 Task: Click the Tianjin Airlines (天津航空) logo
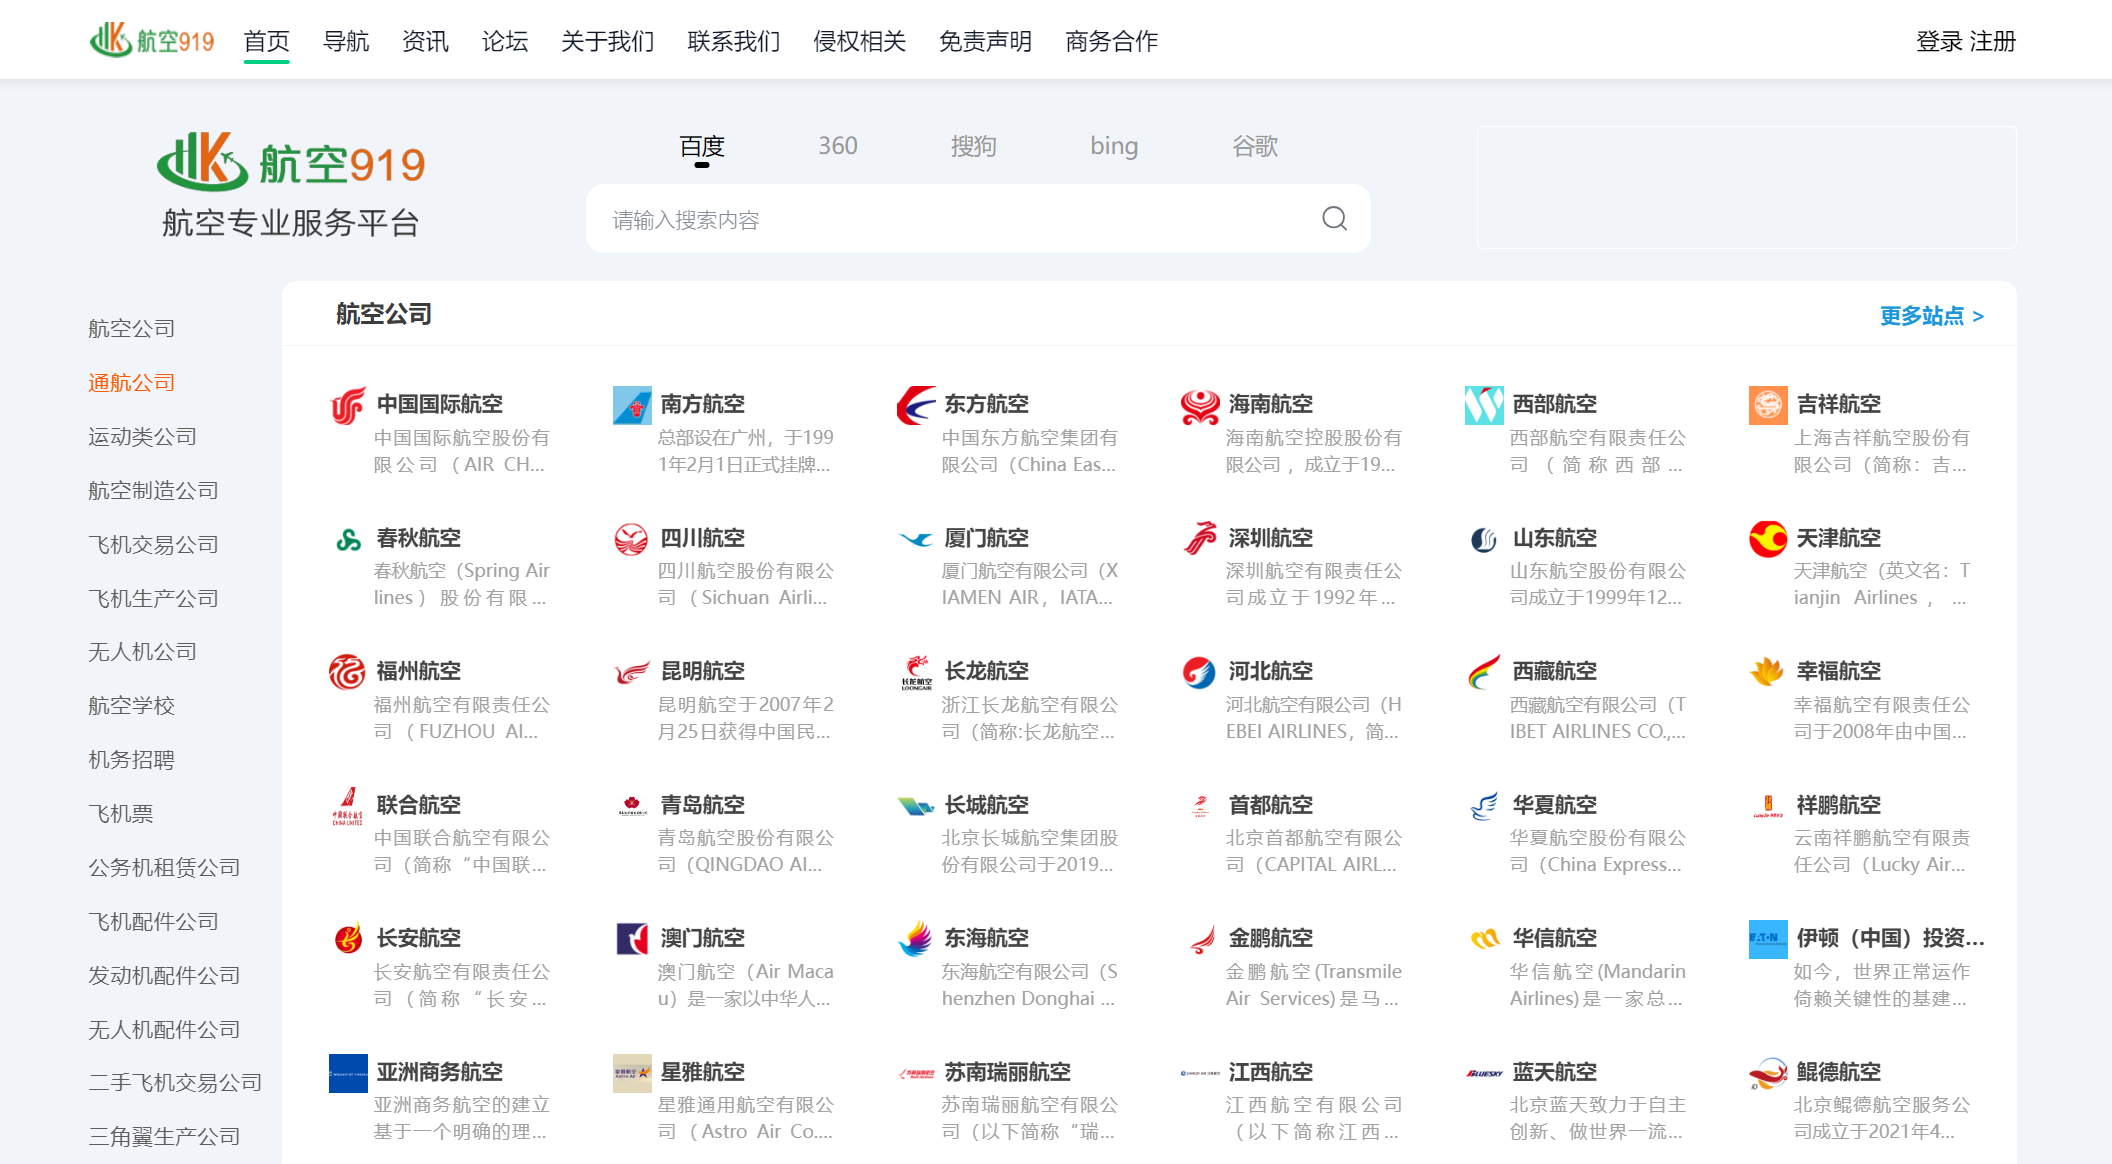[1768, 539]
